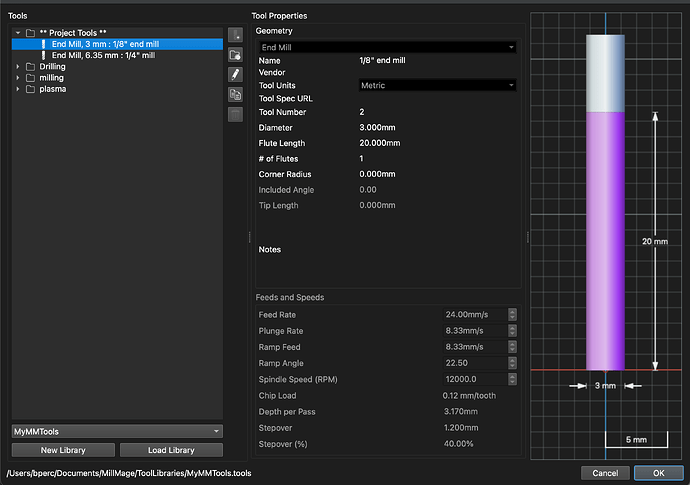Click the Cancel button
Screen dimensions: 690x485
point(605,473)
